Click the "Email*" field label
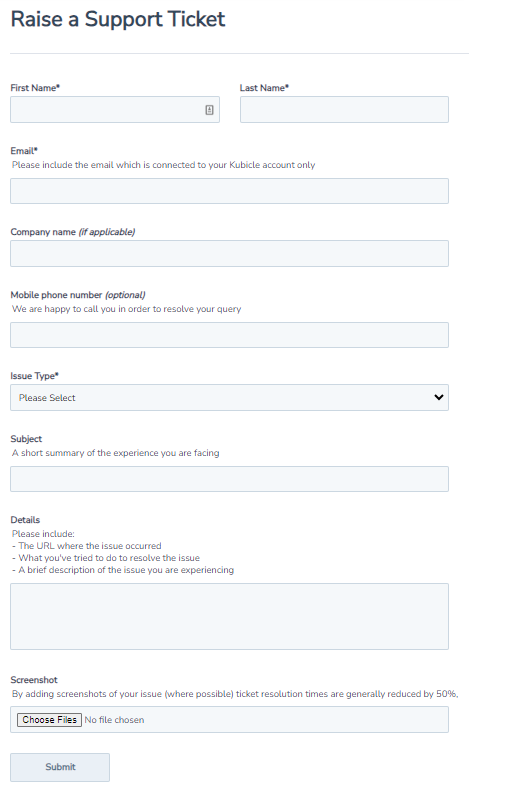Viewport: 522px width, 794px height. [24, 150]
